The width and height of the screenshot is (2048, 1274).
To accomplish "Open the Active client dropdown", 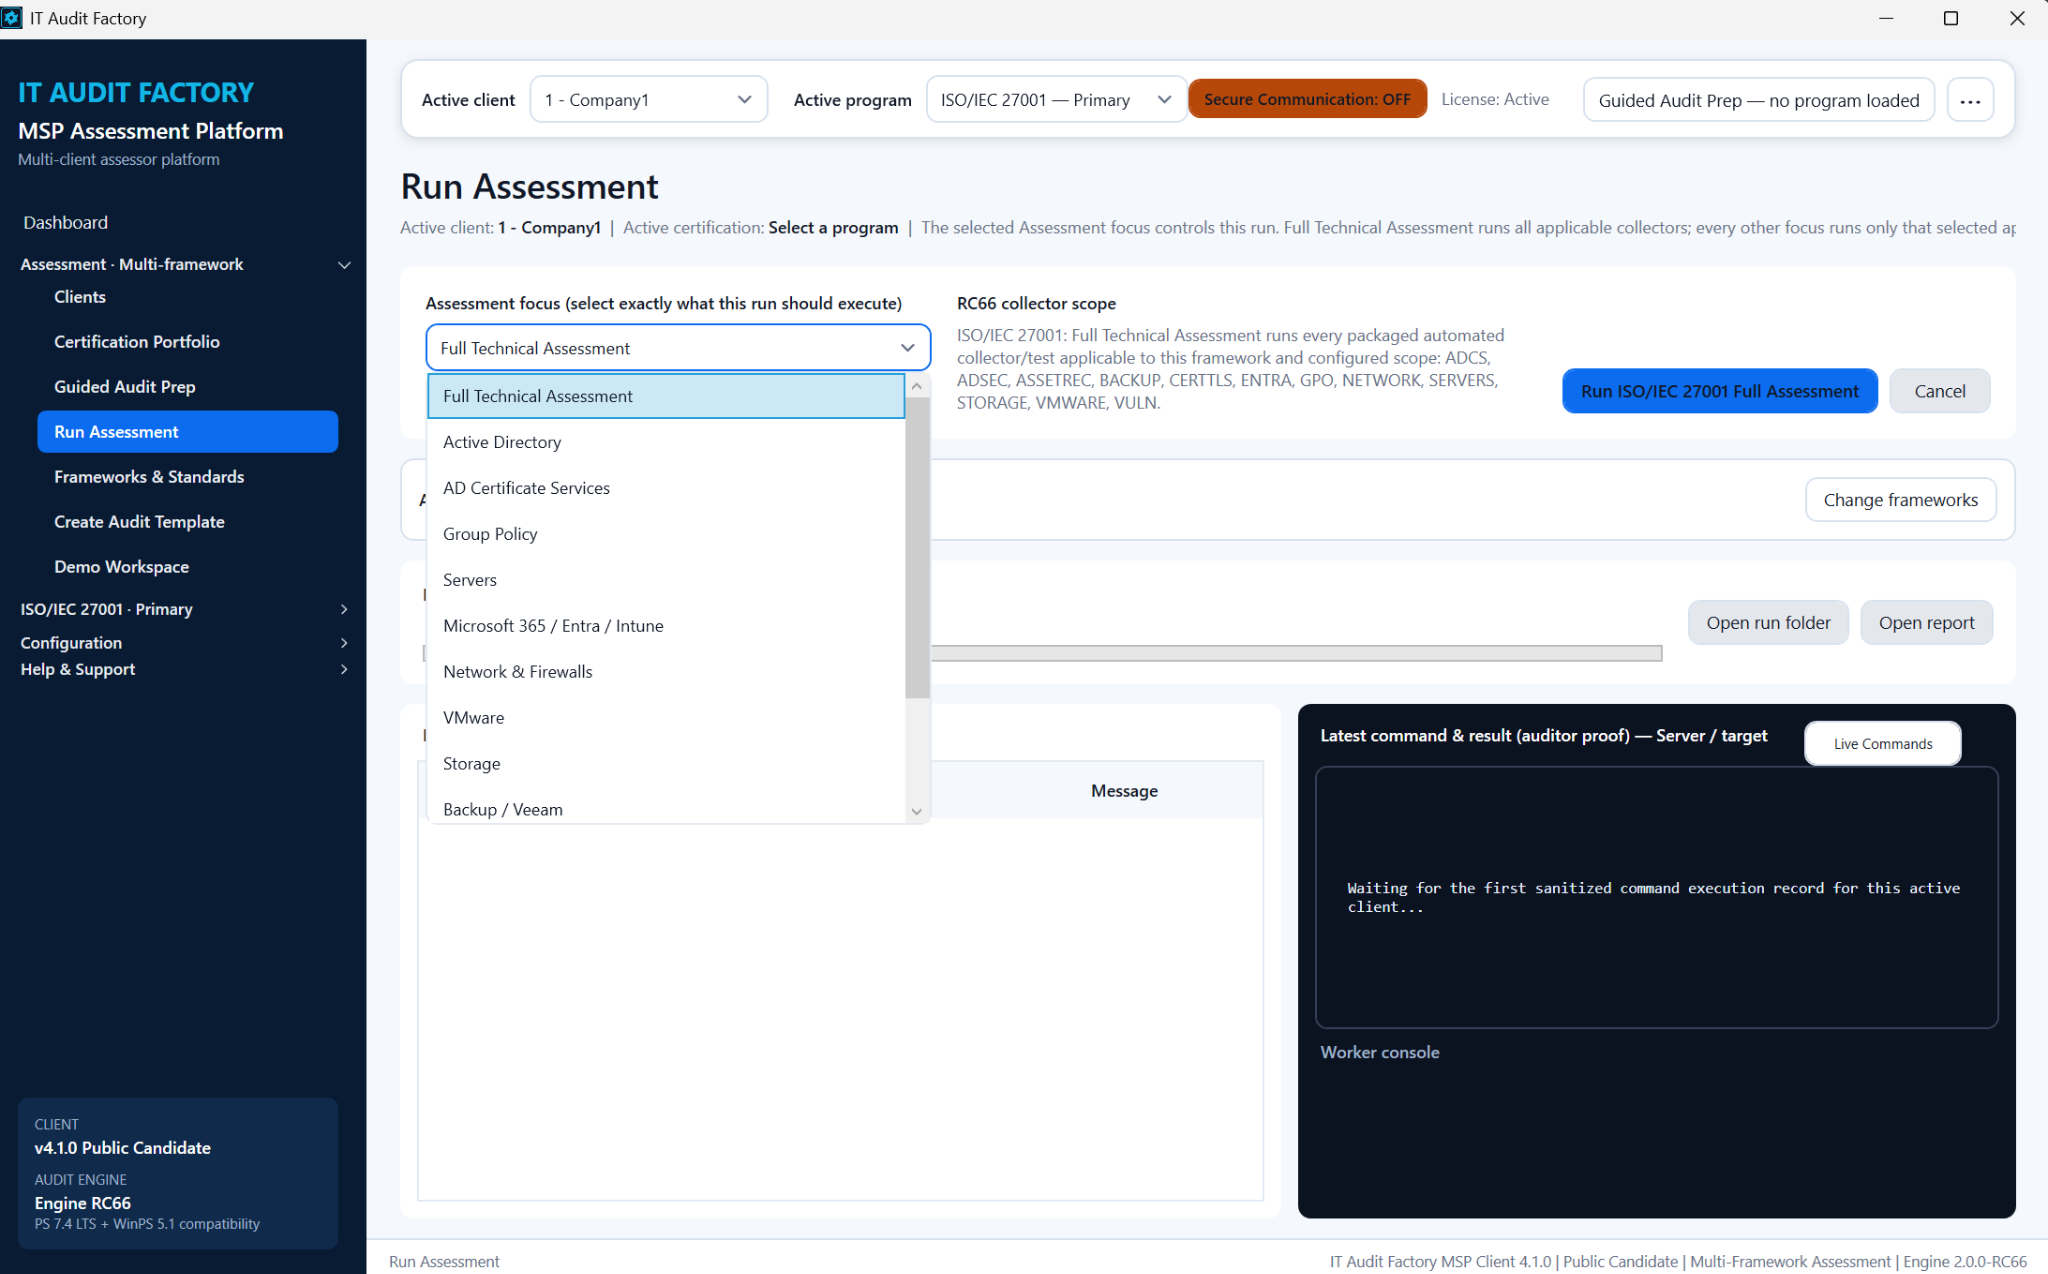I will click(x=648, y=100).
